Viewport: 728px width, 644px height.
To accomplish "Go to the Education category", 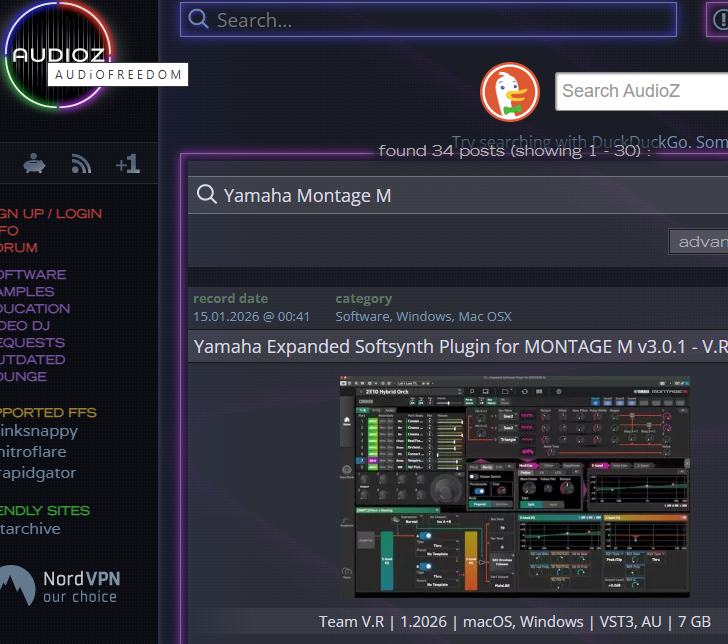I will [x=35, y=309].
